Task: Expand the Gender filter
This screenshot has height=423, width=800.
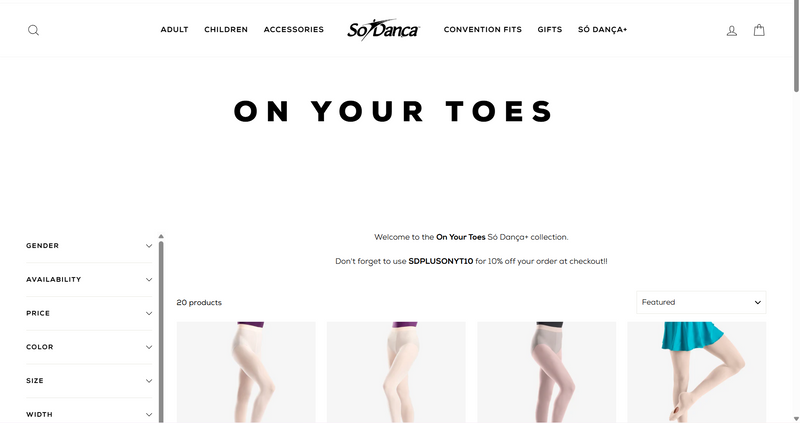Action: point(89,246)
